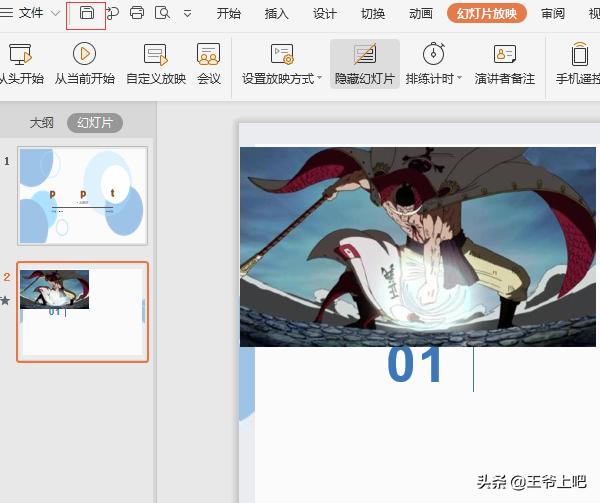Image resolution: width=600 pixels, height=503 pixels.
Task: Select slide 1 thumbnail
Action: 82,196
